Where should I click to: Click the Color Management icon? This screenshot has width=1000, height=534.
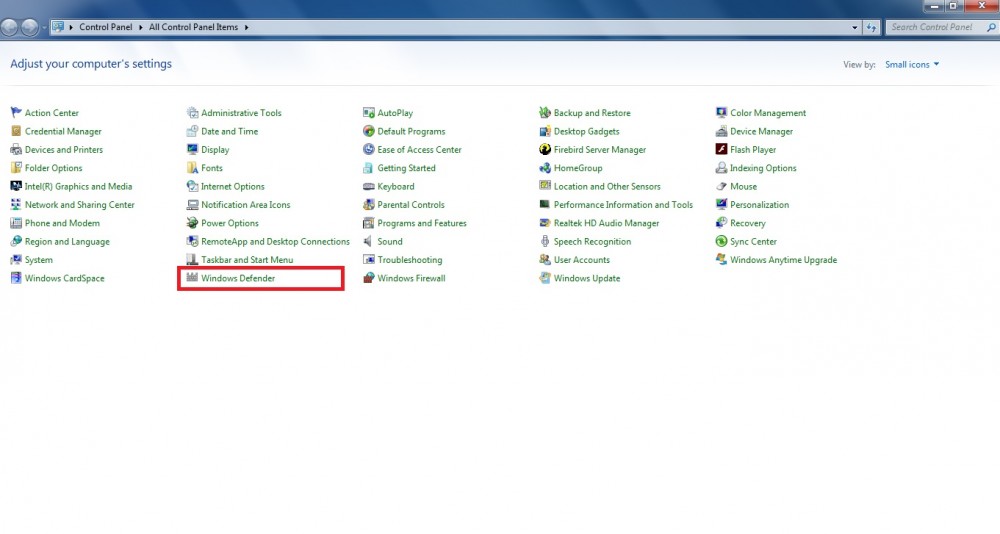[721, 113]
